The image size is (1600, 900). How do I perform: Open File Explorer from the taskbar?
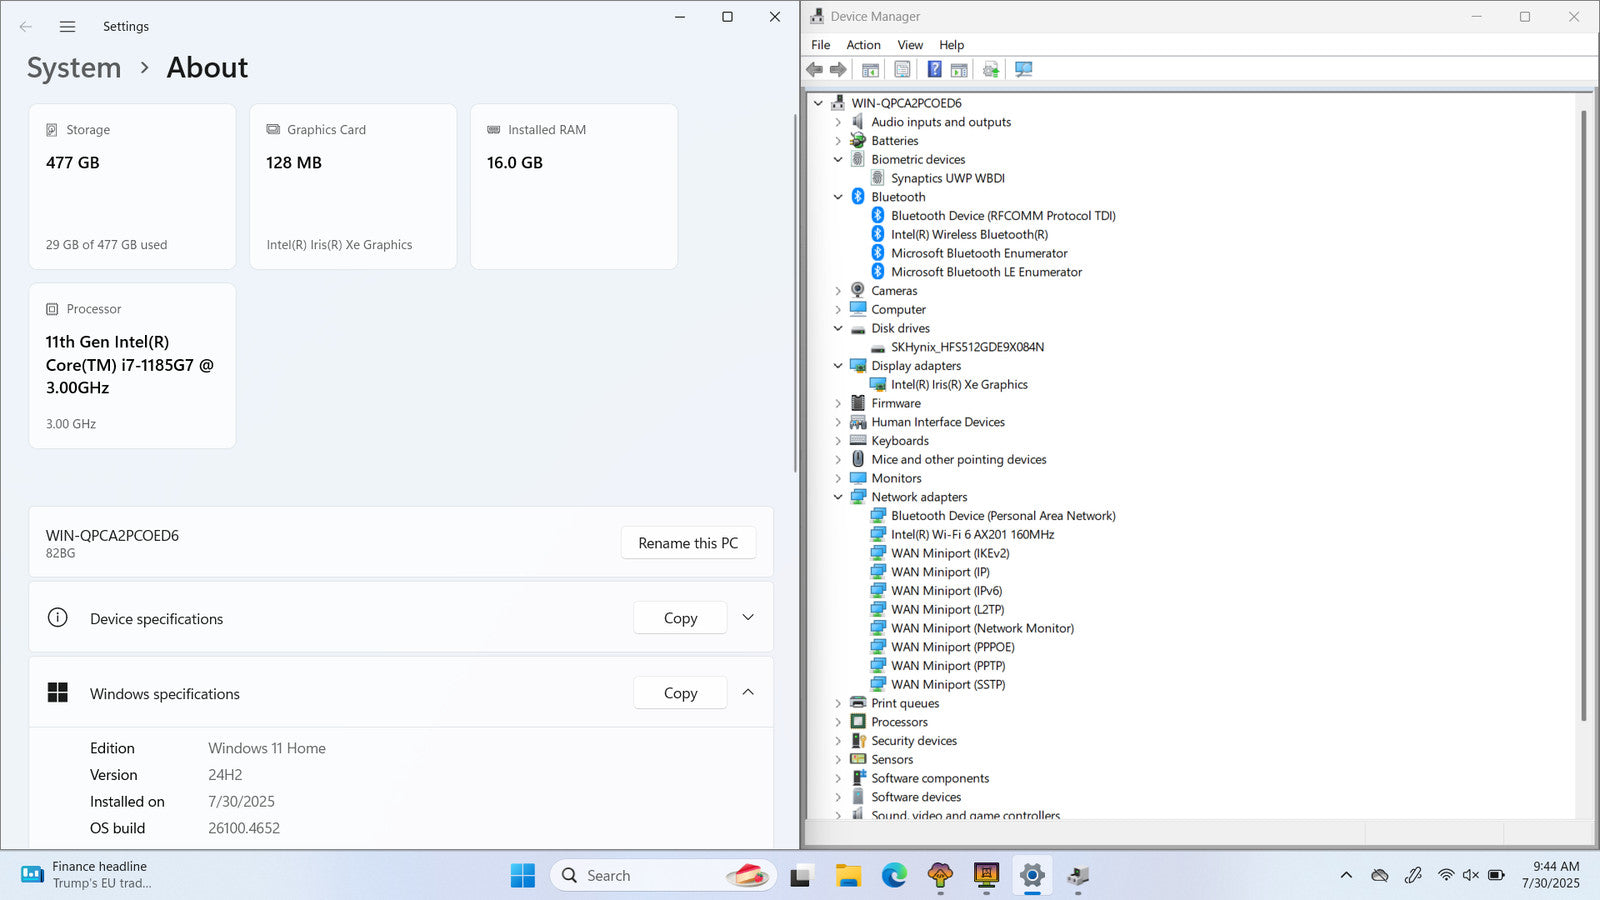point(848,876)
